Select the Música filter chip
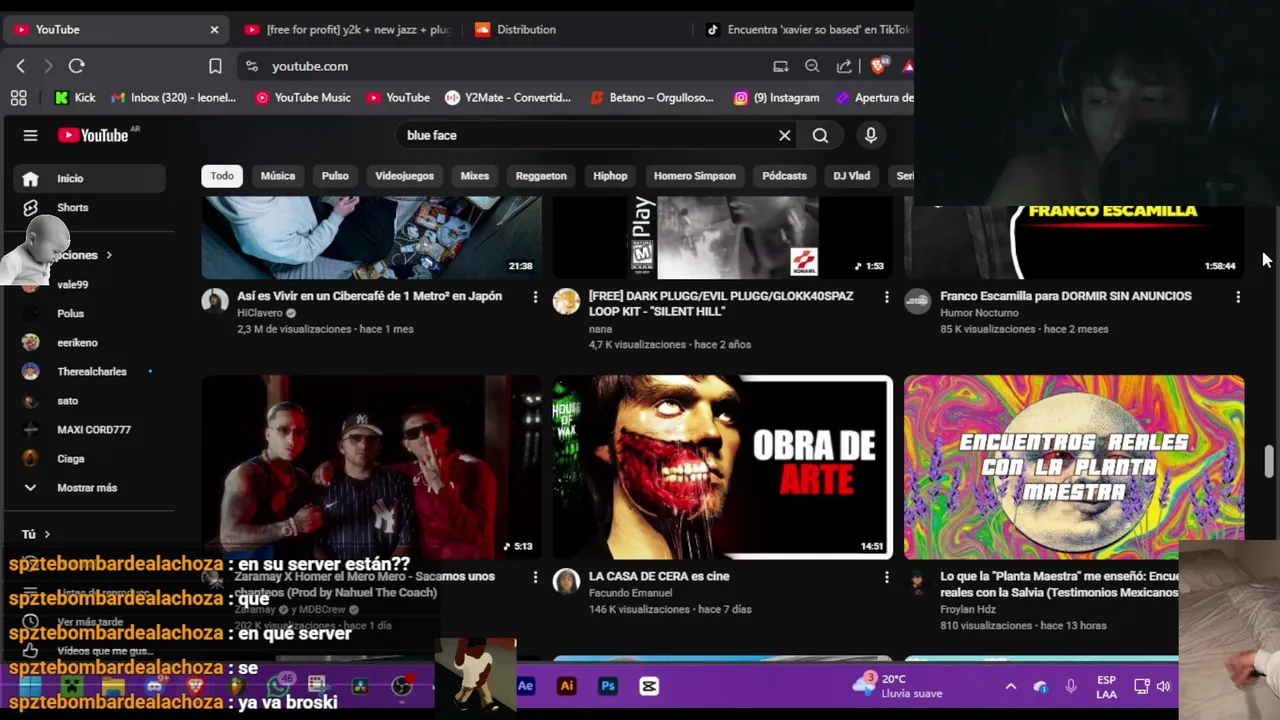The image size is (1280, 720). pyautogui.click(x=278, y=176)
